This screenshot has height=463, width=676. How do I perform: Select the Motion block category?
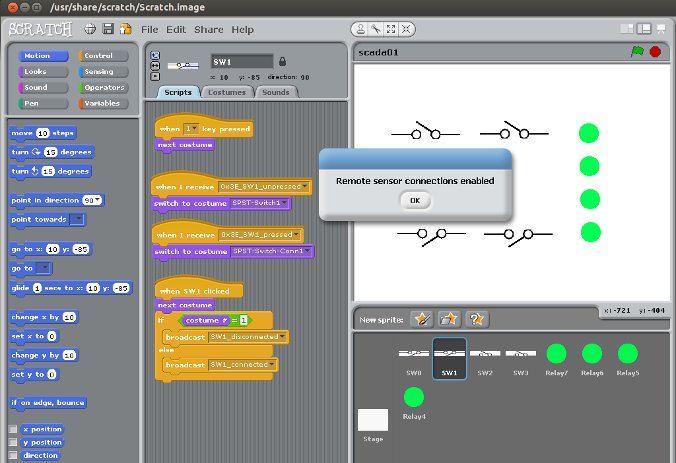pos(43,56)
